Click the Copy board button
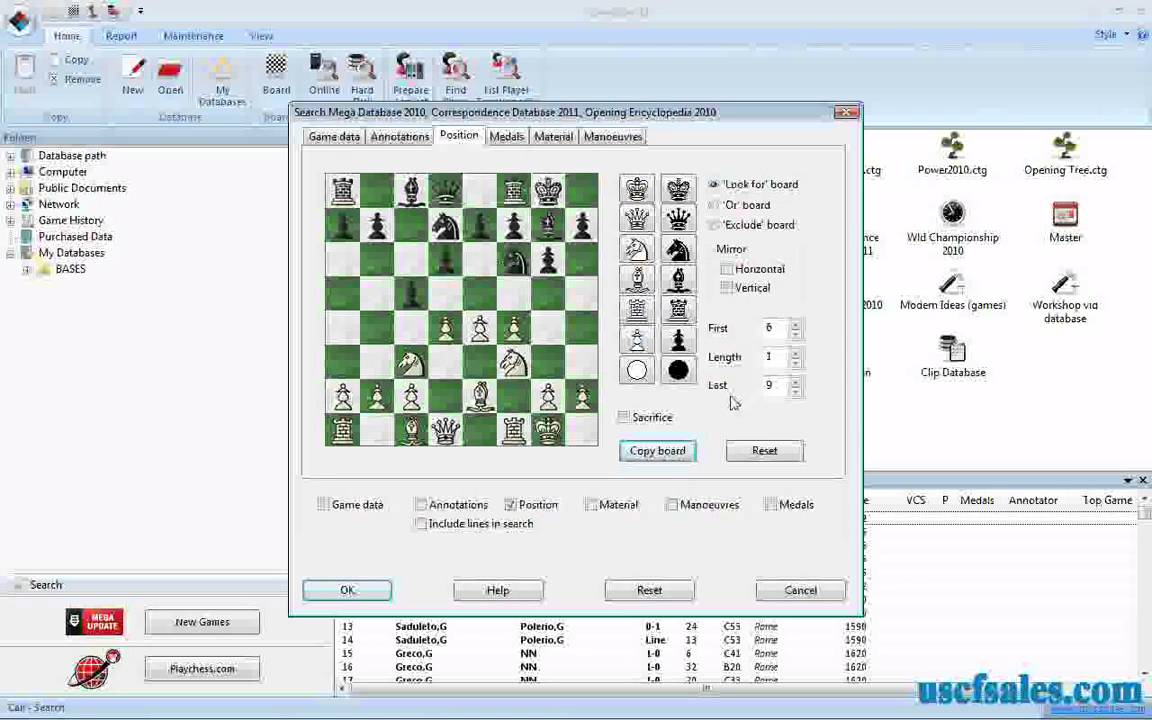Image resolution: width=1152 pixels, height=720 pixels. pyautogui.click(x=658, y=450)
